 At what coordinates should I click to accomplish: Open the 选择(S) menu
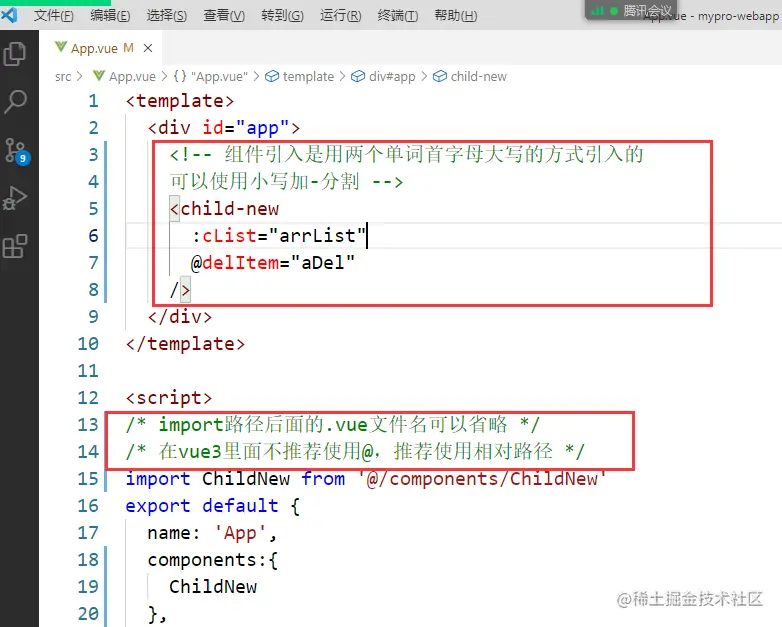pos(167,15)
